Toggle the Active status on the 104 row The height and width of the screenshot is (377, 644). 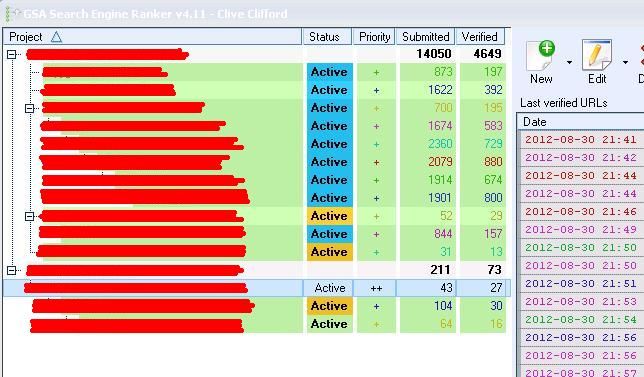click(x=329, y=306)
